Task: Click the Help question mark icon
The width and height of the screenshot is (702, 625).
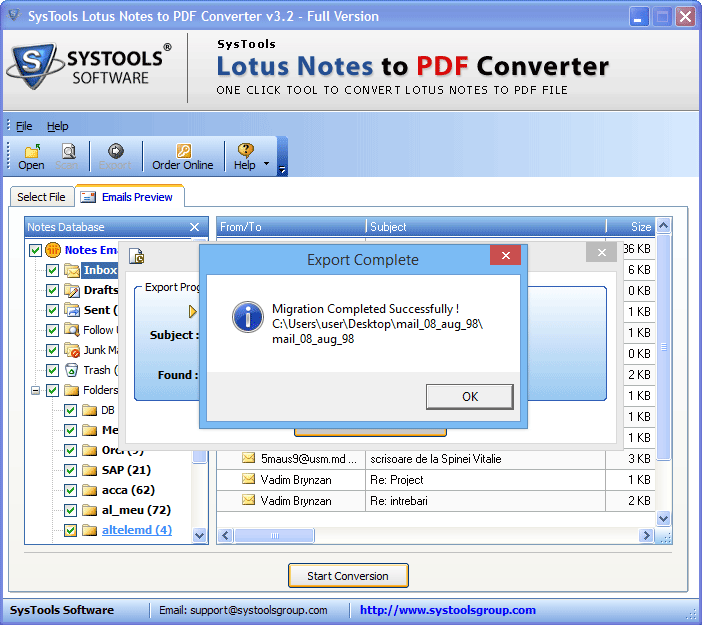Action: point(245,151)
